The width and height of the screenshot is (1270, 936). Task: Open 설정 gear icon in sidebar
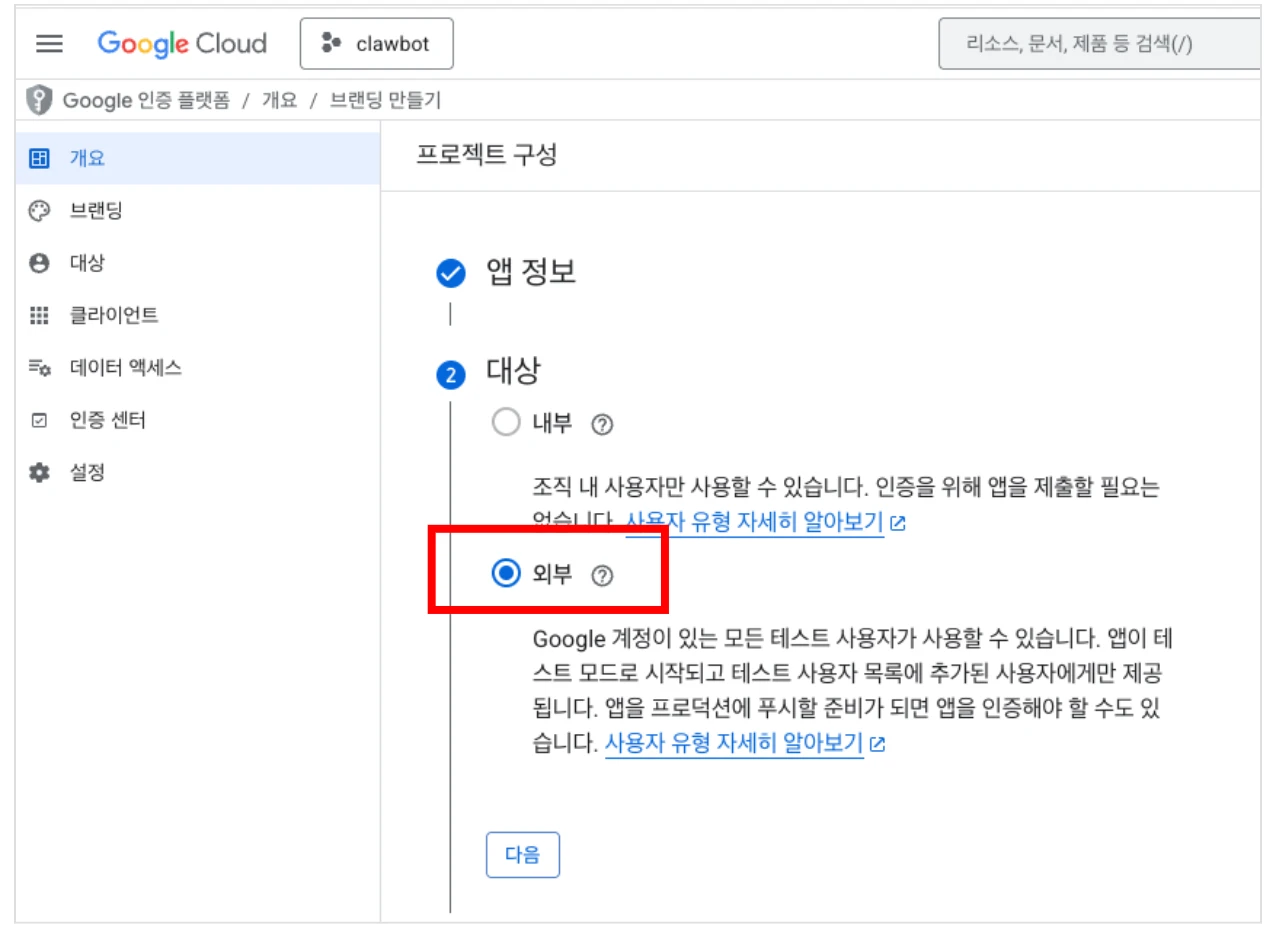[39, 473]
